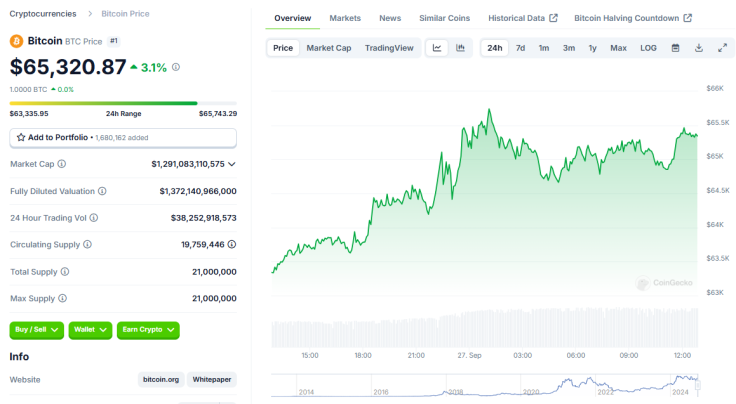
Task: Open Bitcoin Halving Countdown external link icon
Action: (688, 18)
